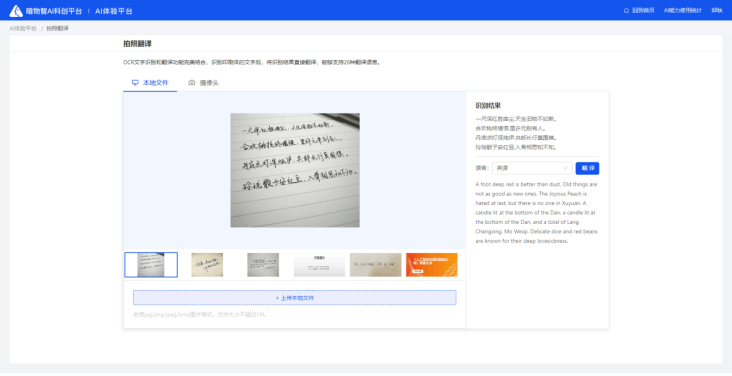Select the first selected notebook thumbnail

(151, 265)
